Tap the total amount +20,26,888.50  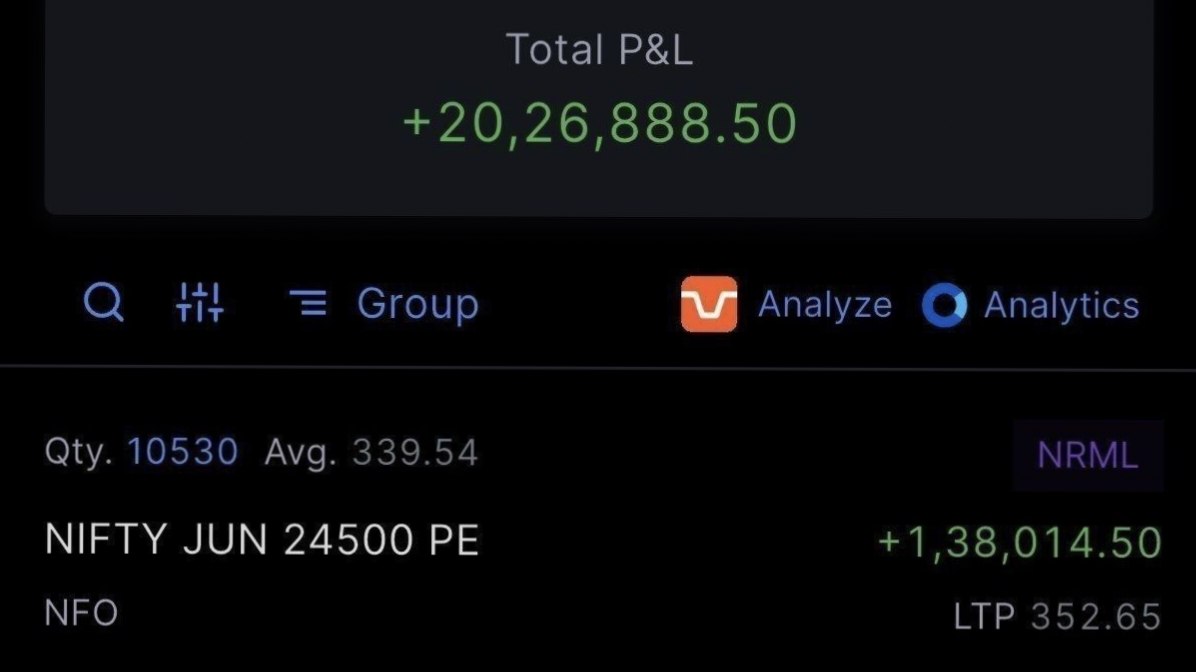600,124
